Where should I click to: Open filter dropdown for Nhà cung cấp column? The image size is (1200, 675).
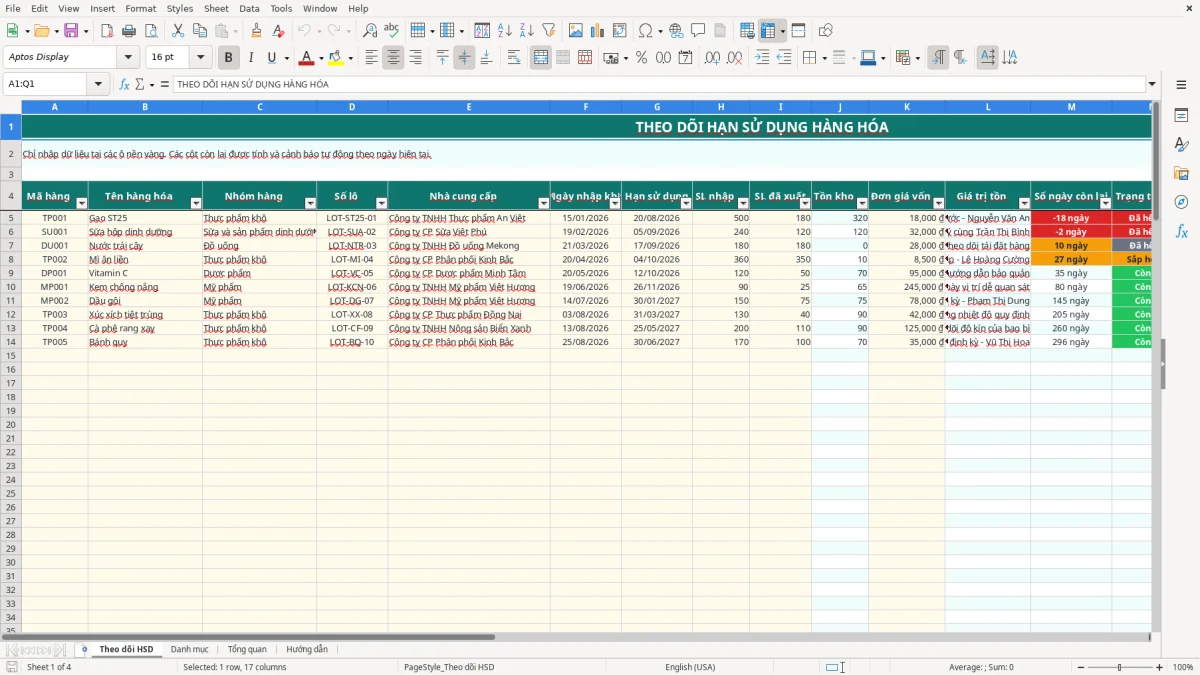point(544,203)
